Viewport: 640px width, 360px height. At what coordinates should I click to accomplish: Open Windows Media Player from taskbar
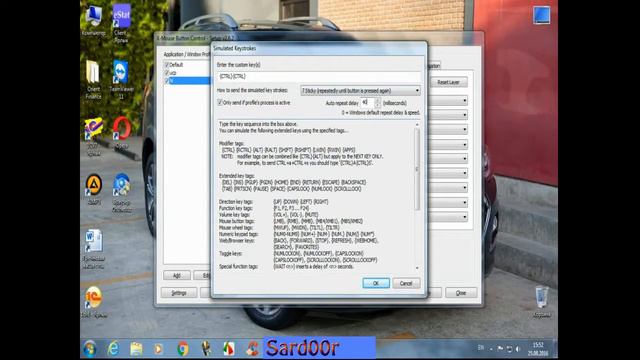click(x=159, y=349)
